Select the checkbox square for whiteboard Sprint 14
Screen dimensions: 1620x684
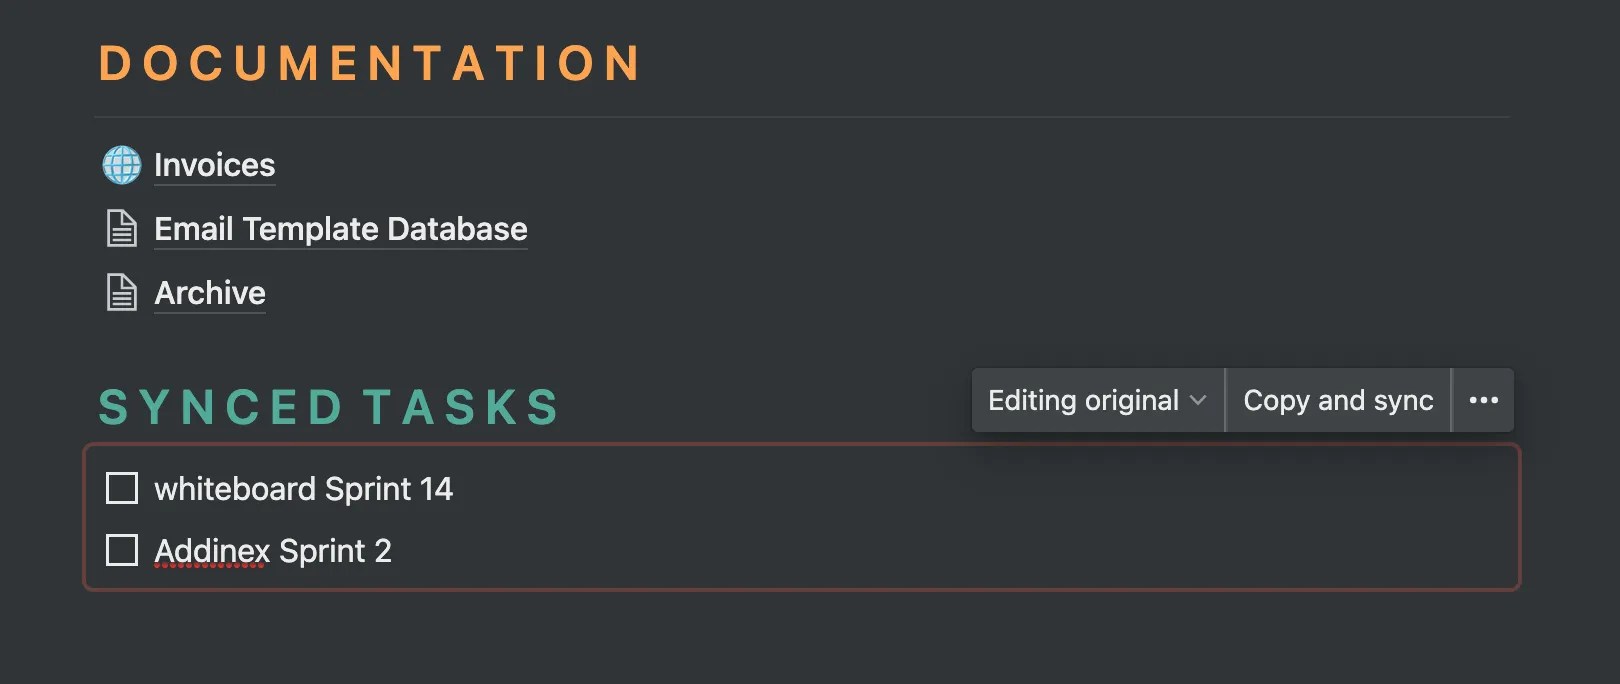[121, 489]
